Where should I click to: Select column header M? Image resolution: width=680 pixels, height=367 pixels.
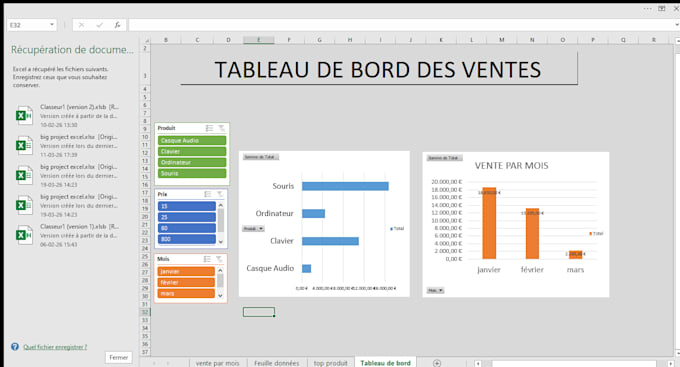point(502,40)
